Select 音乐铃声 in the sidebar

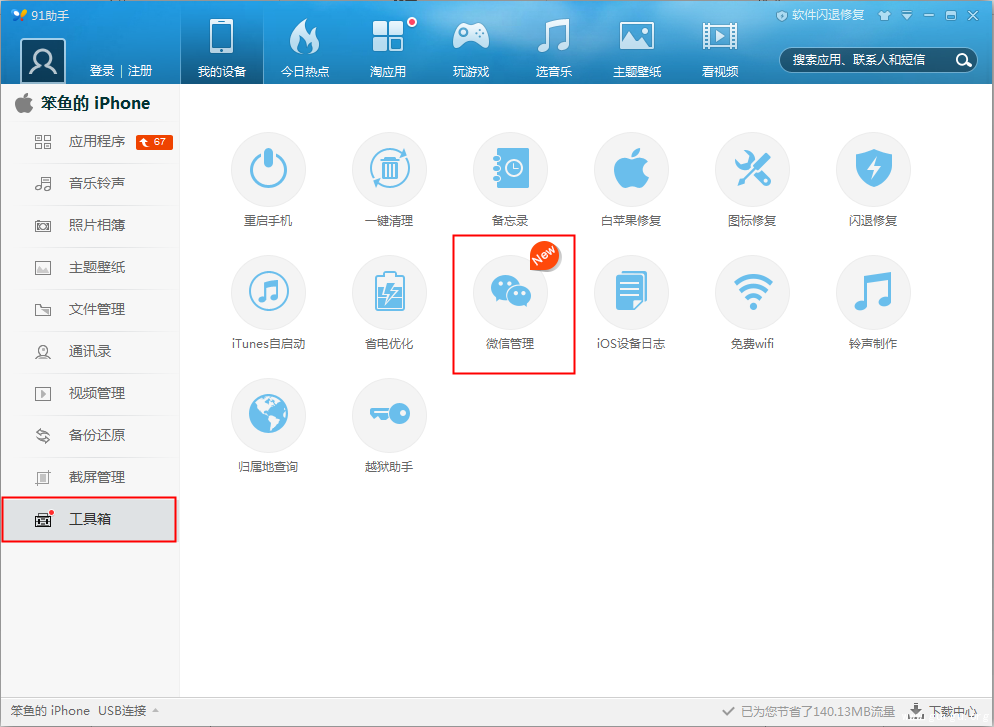click(90, 184)
